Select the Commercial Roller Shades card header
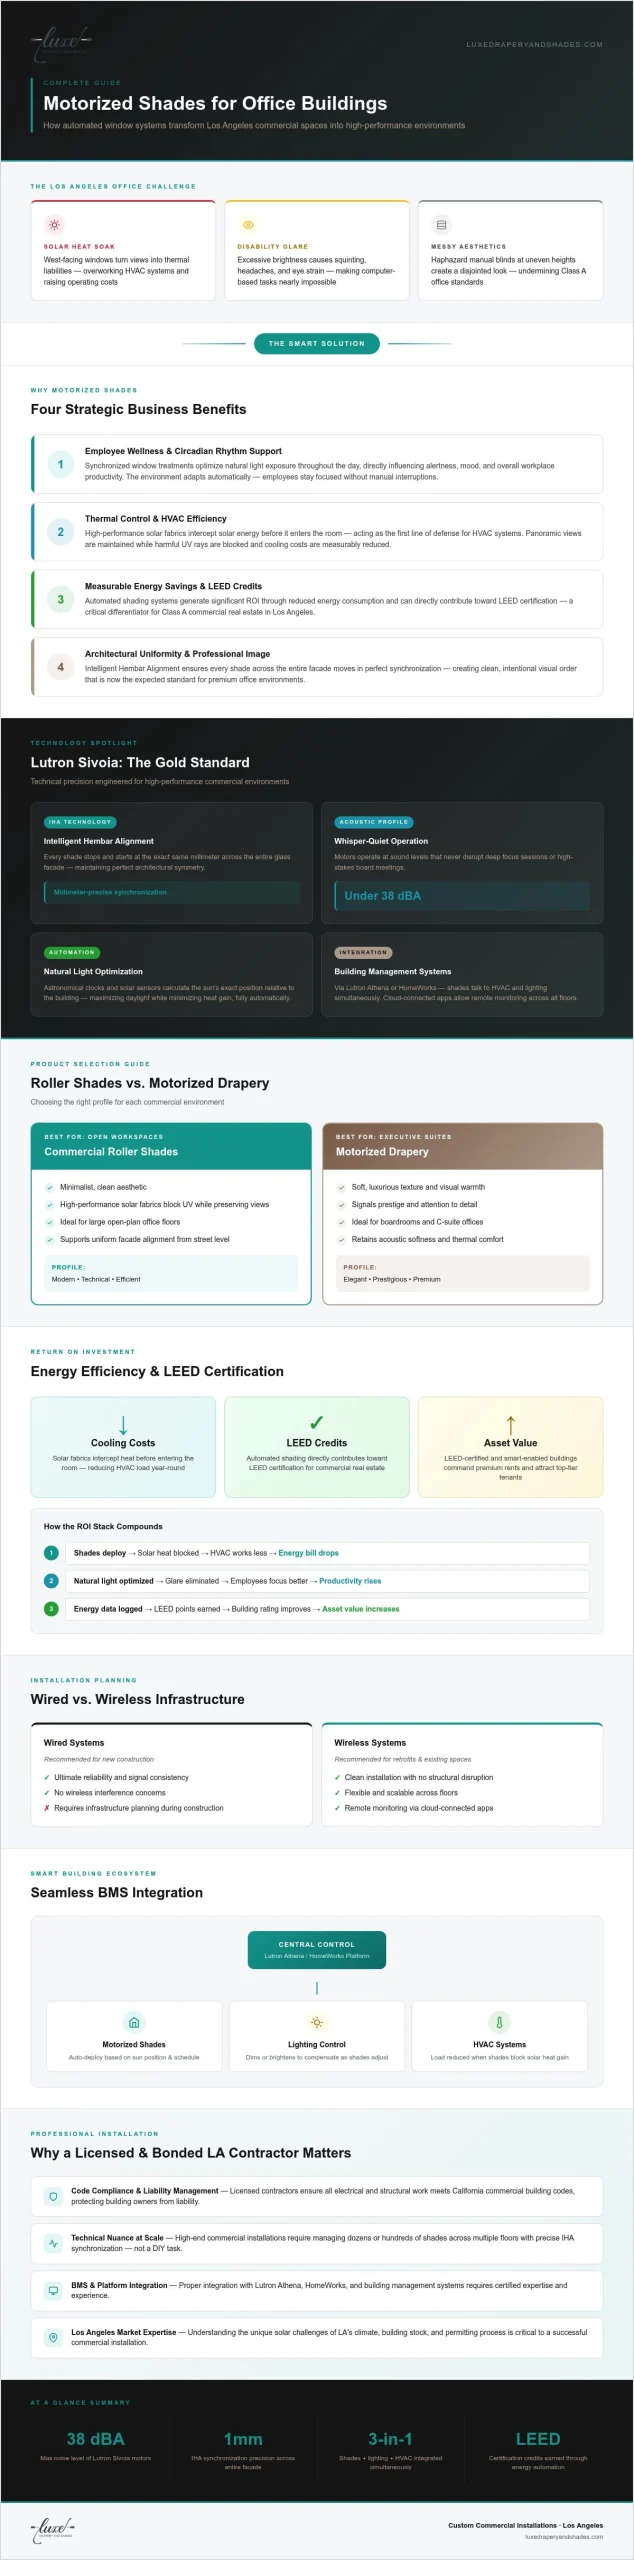This screenshot has width=634, height=2560. click(x=172, y=1146)
